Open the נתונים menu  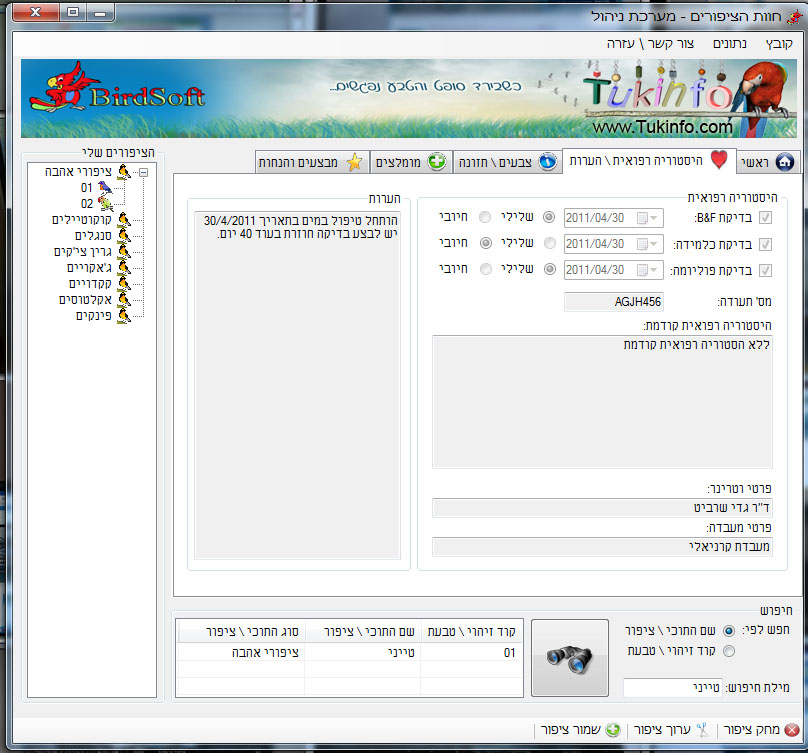(732, 44)
